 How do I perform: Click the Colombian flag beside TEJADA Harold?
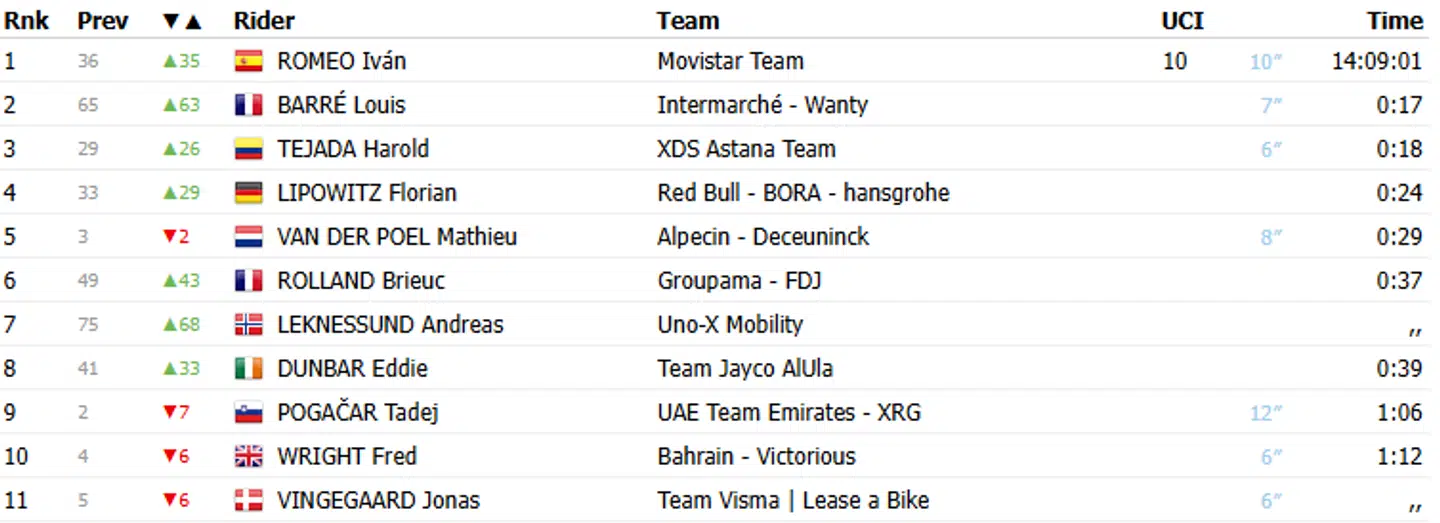click(x=248, y=150)
